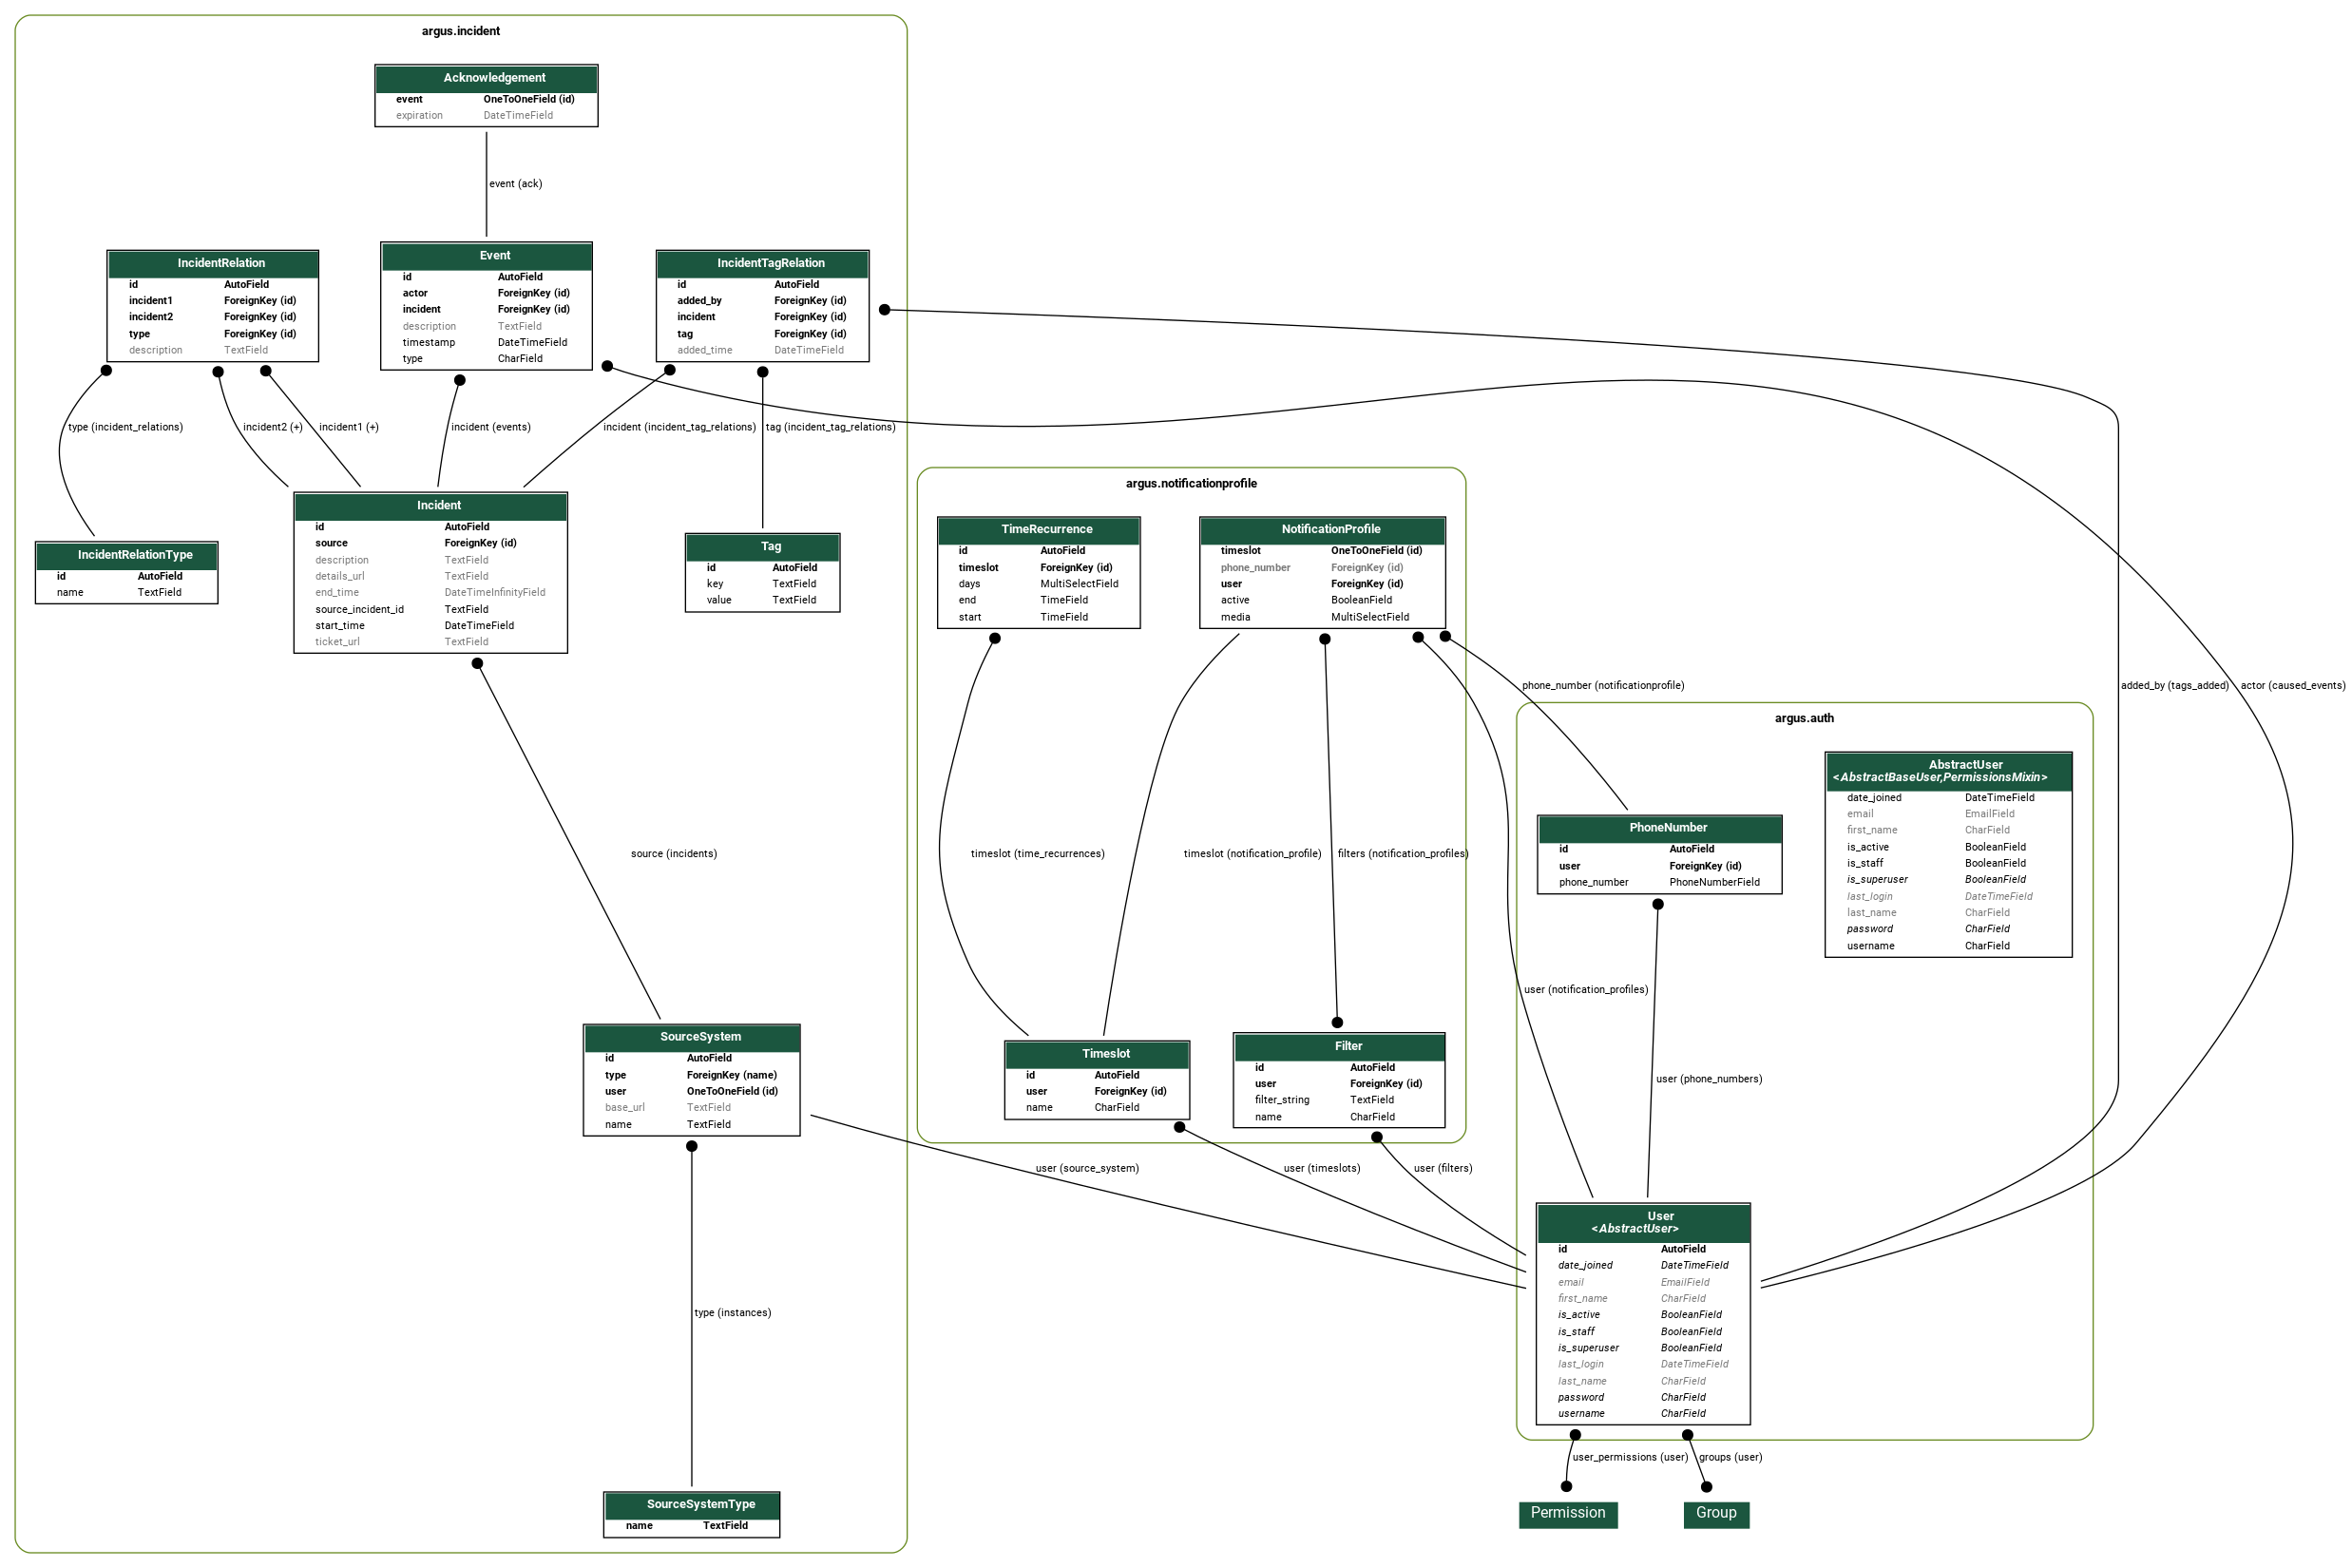This screenshot has height=1568, width=2352.
Task: Select the User AbstractUser table header
Action: coord(1643,1223)
